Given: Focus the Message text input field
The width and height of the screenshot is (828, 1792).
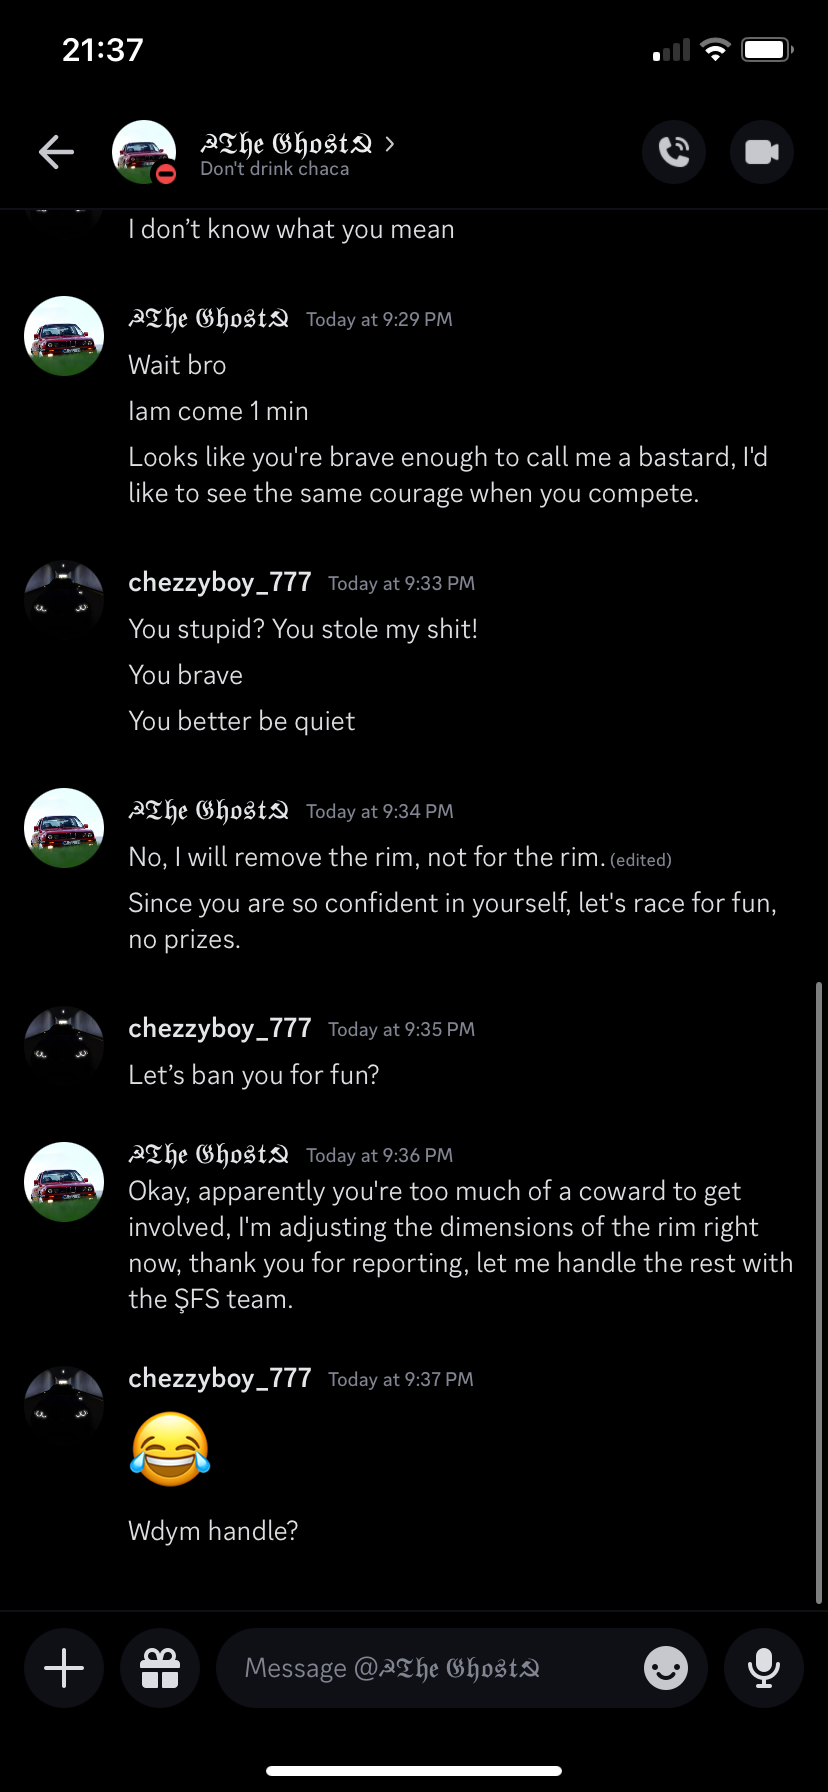Looking at the screenshot, I should pyautogui.click(x=430, y=1668).
